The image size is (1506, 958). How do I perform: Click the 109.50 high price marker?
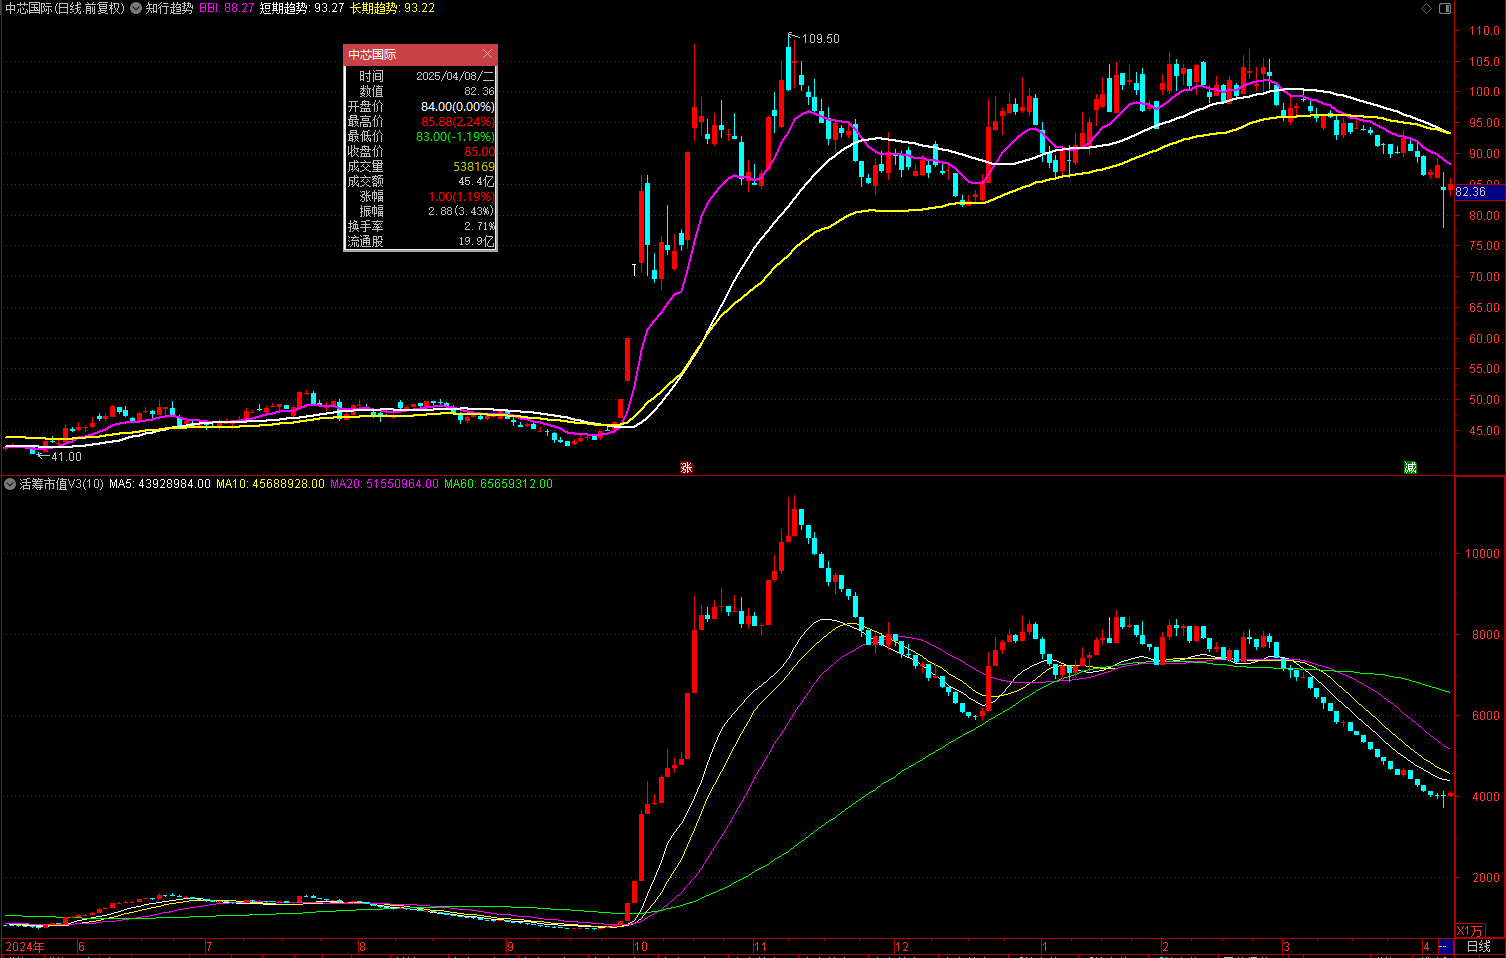[820, 39]
